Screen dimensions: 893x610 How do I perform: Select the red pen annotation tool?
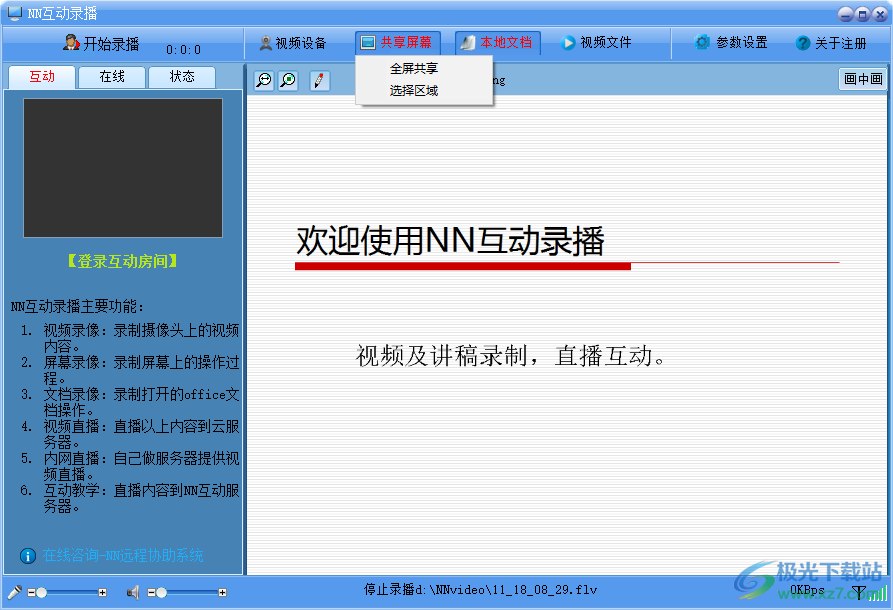[x=319, y=80]
